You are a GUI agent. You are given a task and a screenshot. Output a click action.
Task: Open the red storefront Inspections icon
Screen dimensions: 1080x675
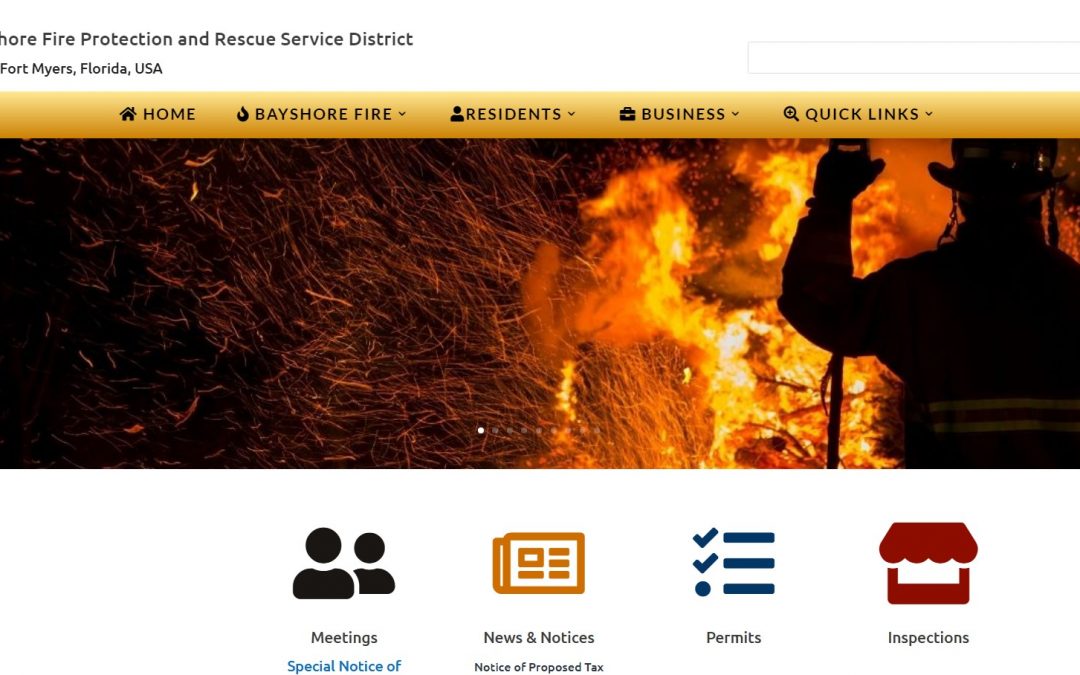[928, 563]
